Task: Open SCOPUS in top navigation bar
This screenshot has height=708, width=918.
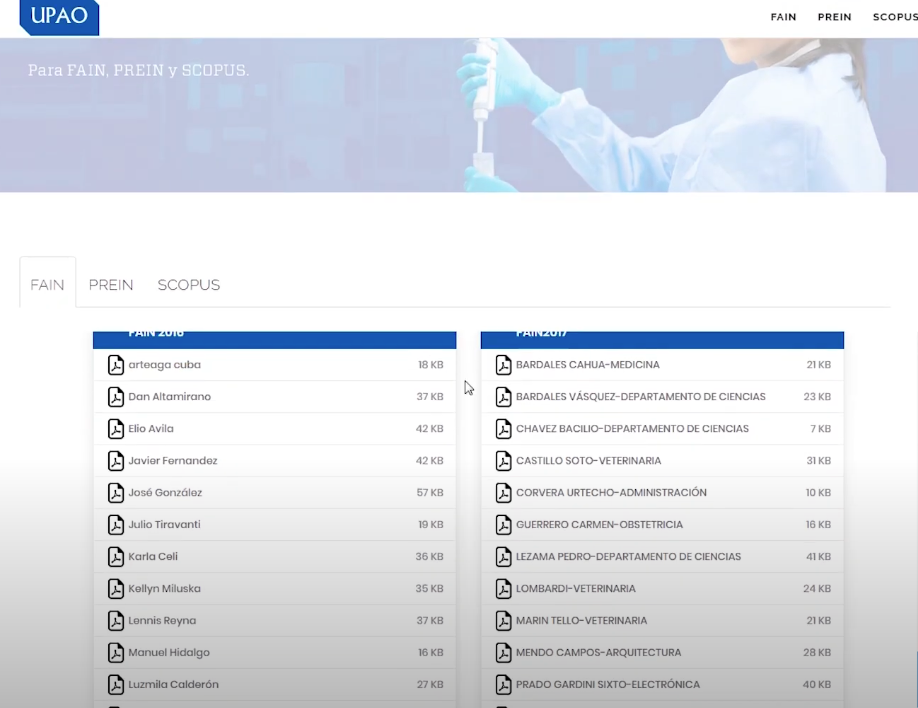Action: (894, 17)
